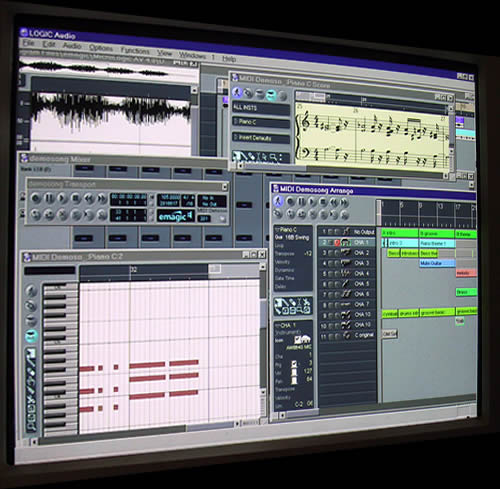Open the Options menu
The height and width of the screenshot is (489, 500).
[101, 48]
